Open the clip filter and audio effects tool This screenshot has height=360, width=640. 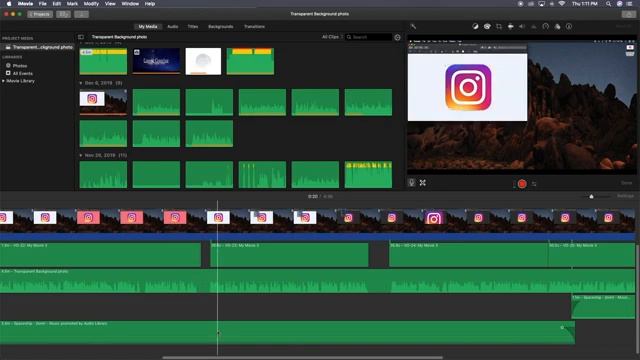[x=558, y=27]
